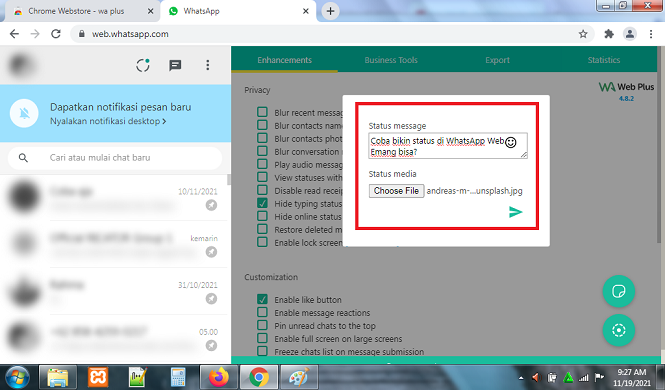The image size is (665, 390).
Task: Click the taskbar clock 9:27 AM
Action: point(632,377)
